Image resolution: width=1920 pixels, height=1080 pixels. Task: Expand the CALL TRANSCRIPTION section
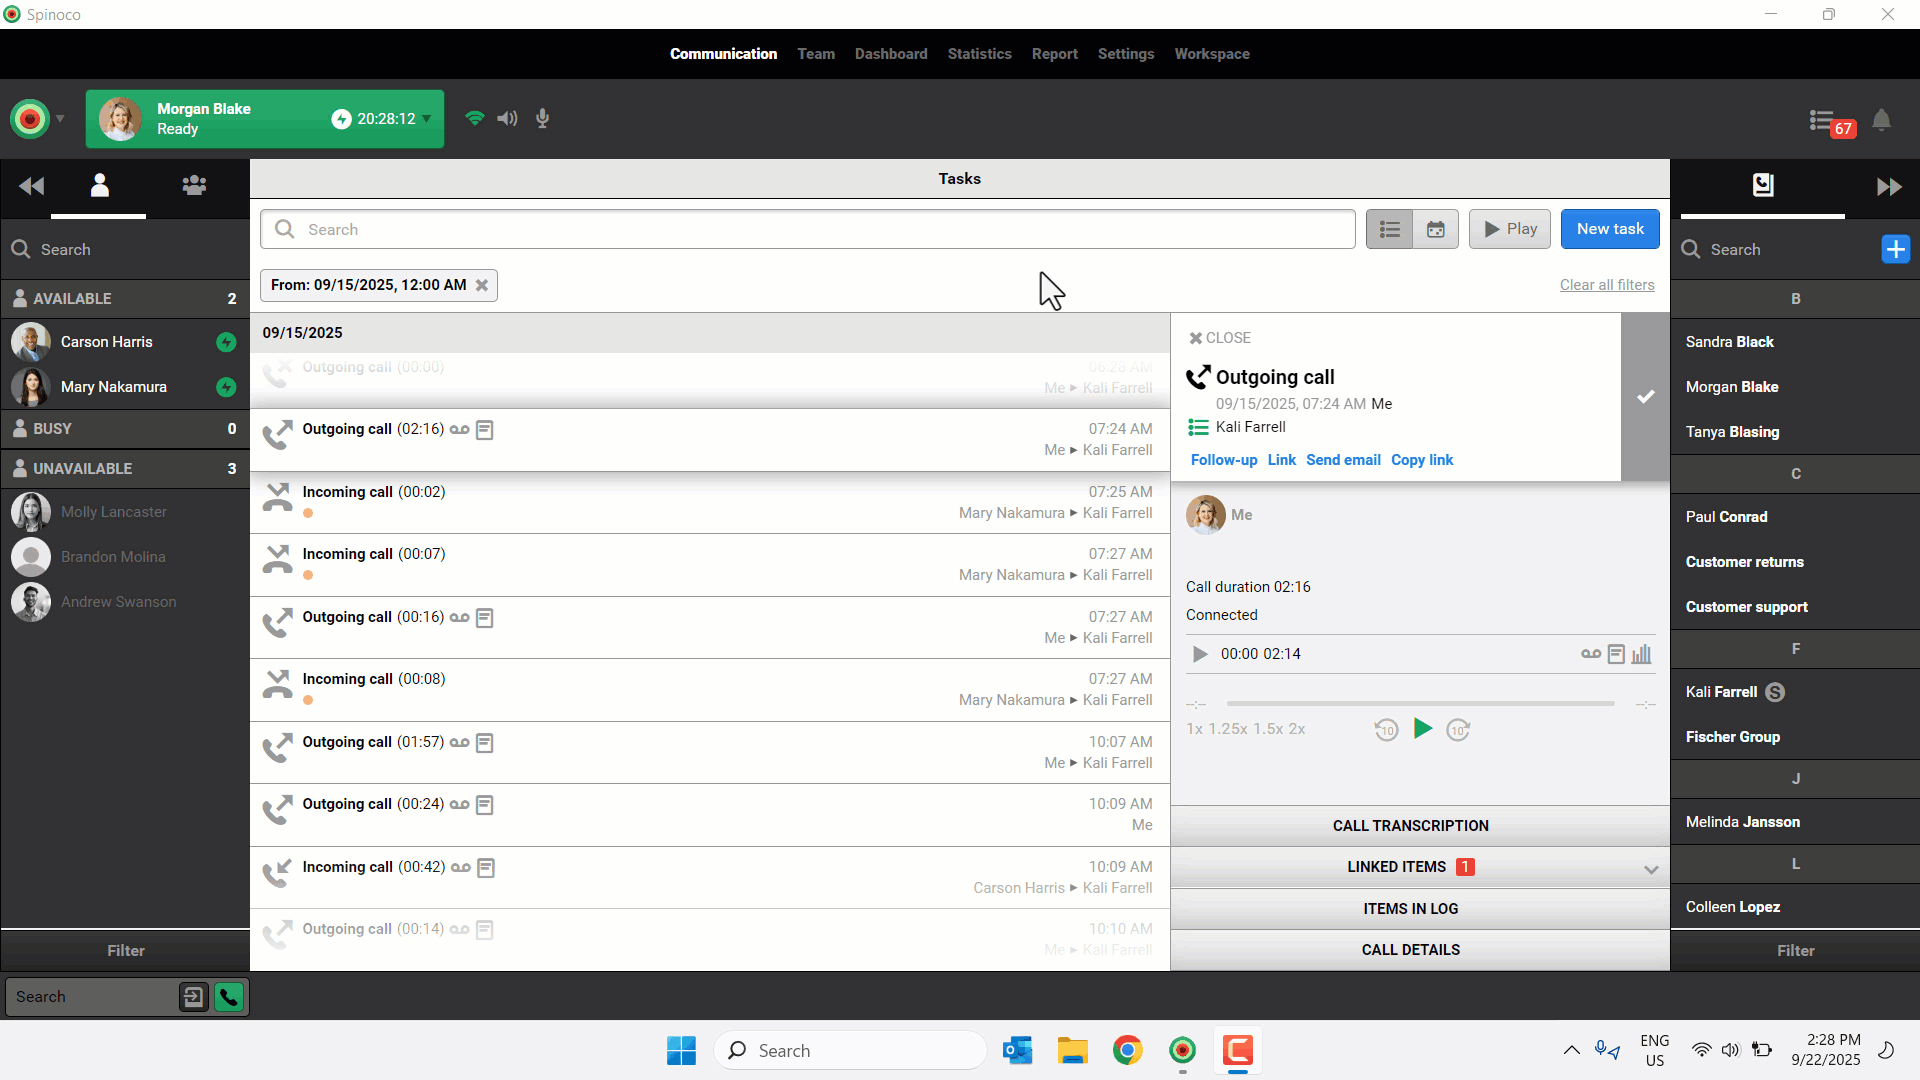coord(1410,826)
